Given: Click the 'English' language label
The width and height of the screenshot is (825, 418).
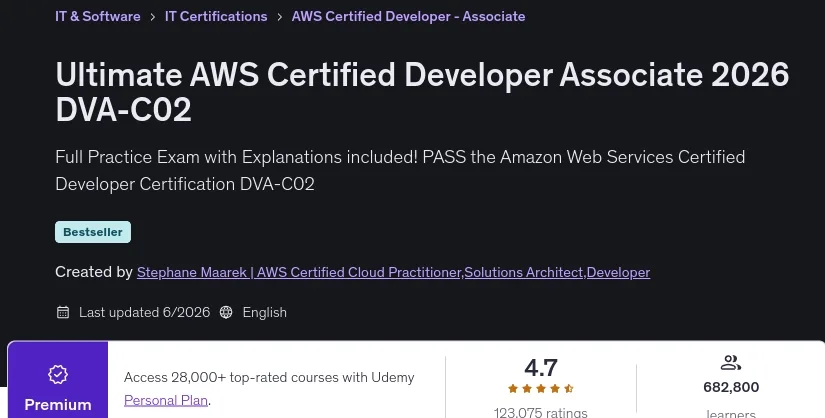Looking at the screenshot, I should point(265,312).
